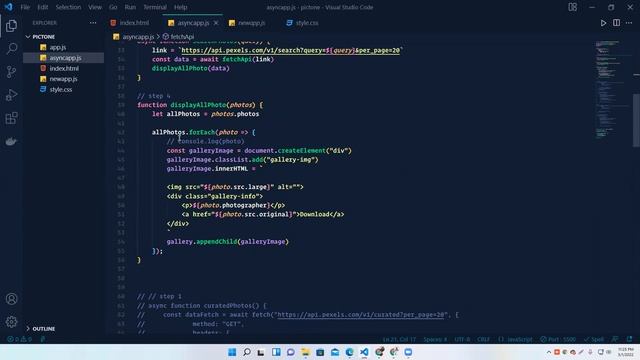The image size is (640, 360).
Task: Open the File menu
Action: (x=25, y=7)
